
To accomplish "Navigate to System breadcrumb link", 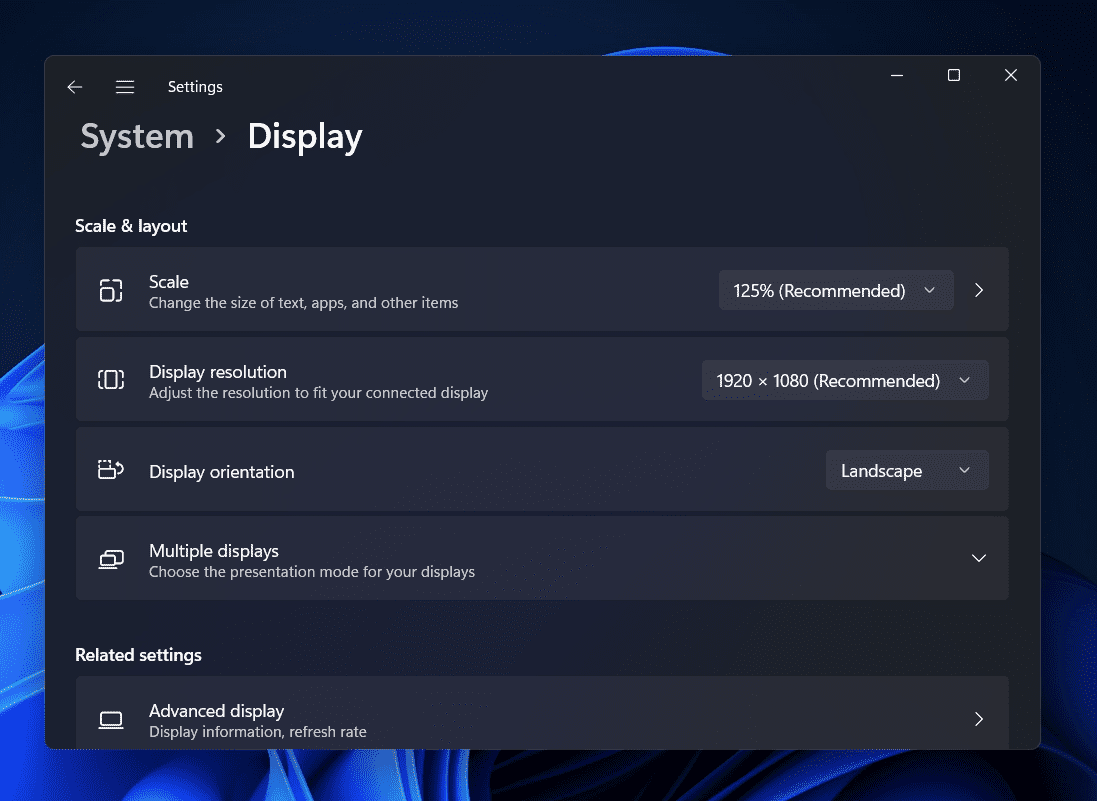I will click(137, 136).
